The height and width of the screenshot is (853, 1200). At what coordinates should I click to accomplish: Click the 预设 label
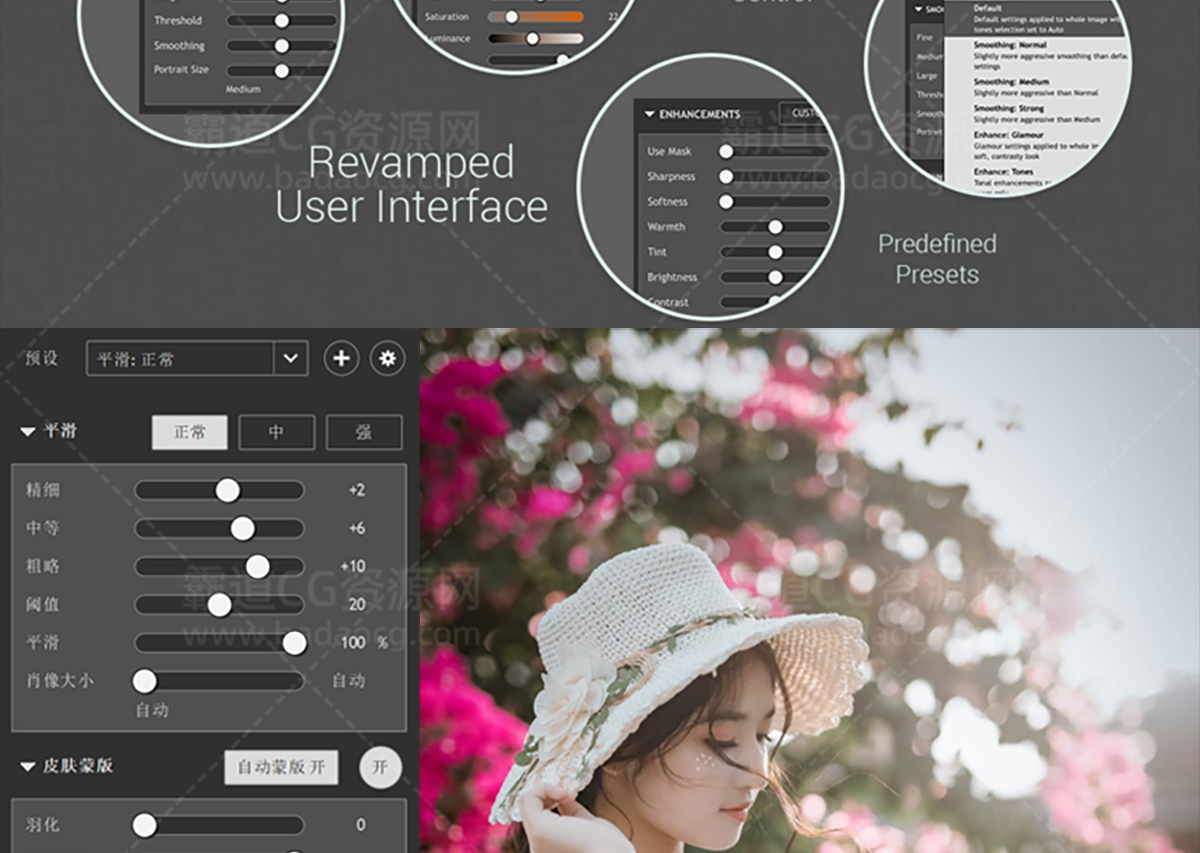(42, 358)
